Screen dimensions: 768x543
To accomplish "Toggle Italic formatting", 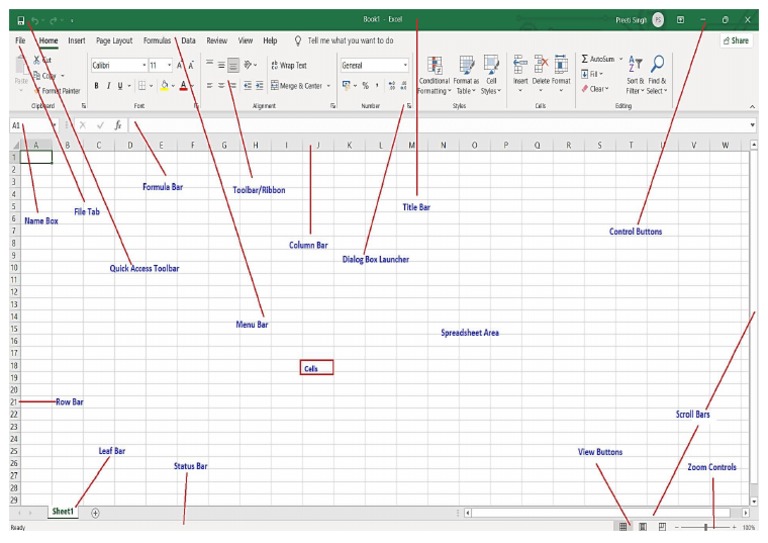I will click(108, 86).
